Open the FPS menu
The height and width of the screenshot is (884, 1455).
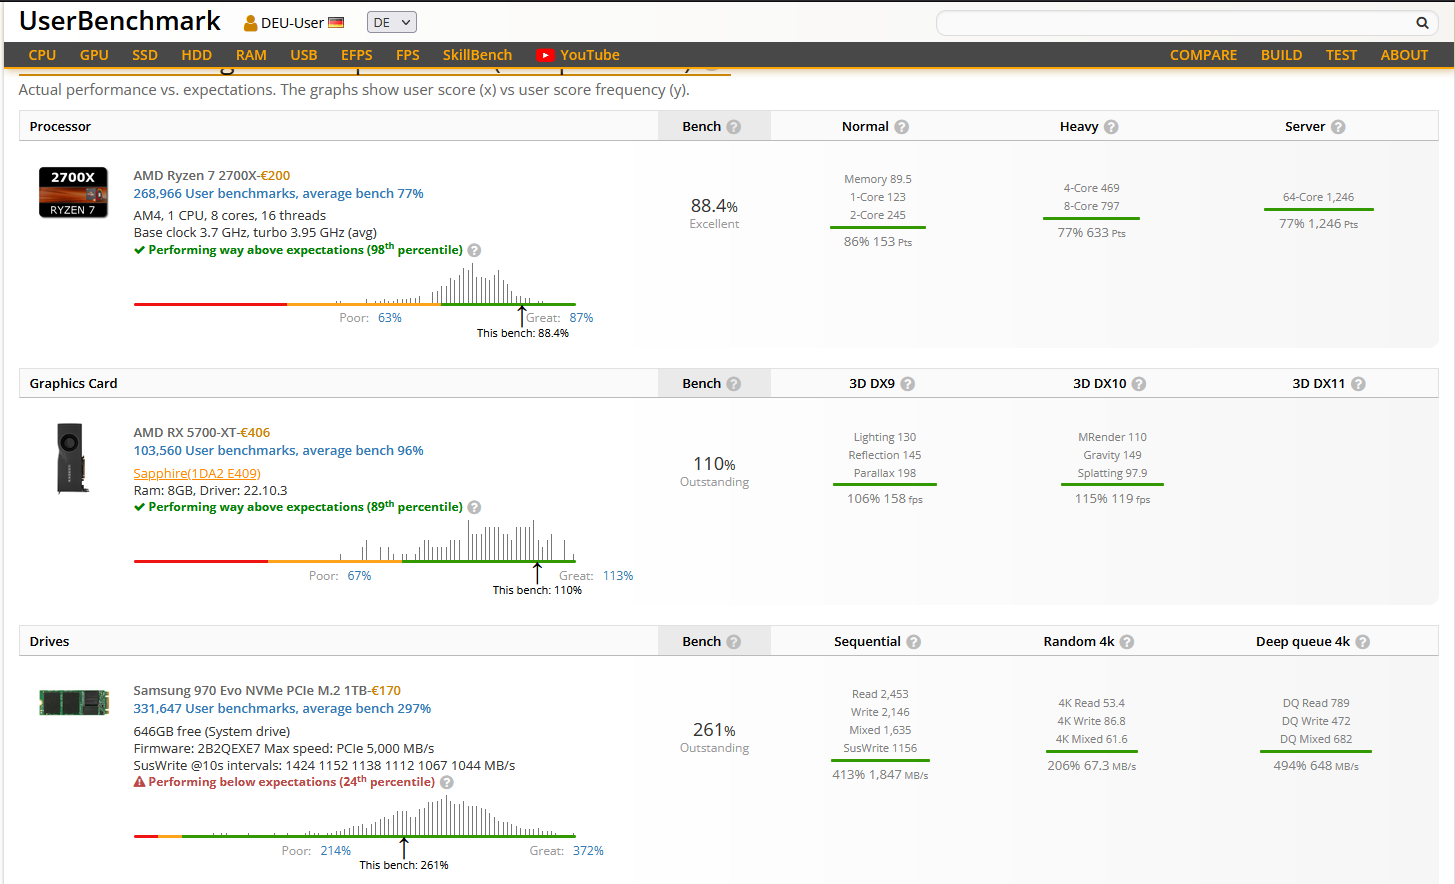[x=408, y=55]
